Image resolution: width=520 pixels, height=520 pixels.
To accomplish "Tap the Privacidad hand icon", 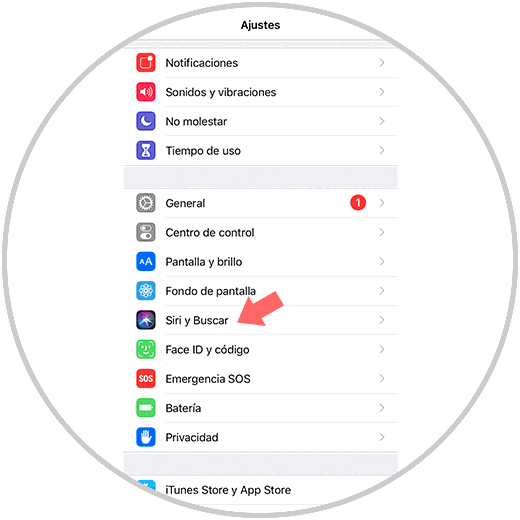I will click(146, 437).
